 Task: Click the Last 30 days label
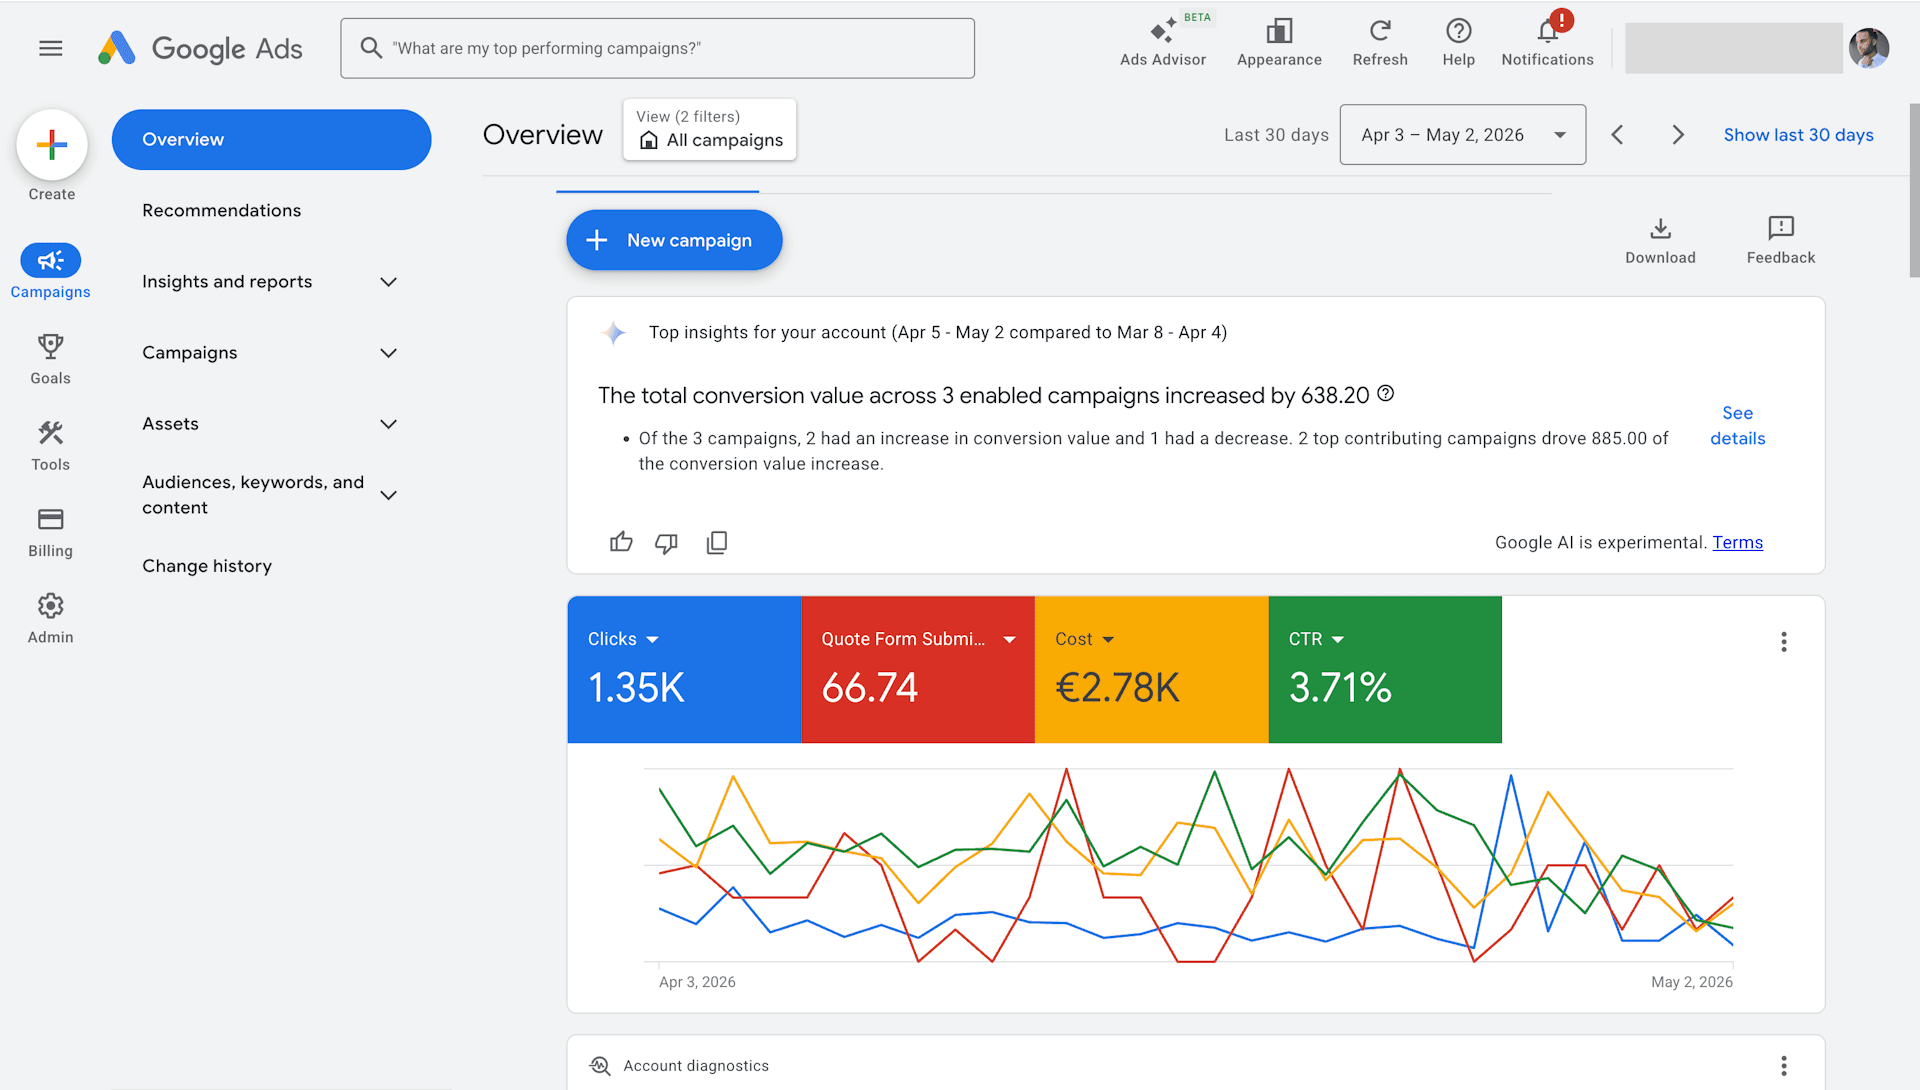coord(1276,135)
